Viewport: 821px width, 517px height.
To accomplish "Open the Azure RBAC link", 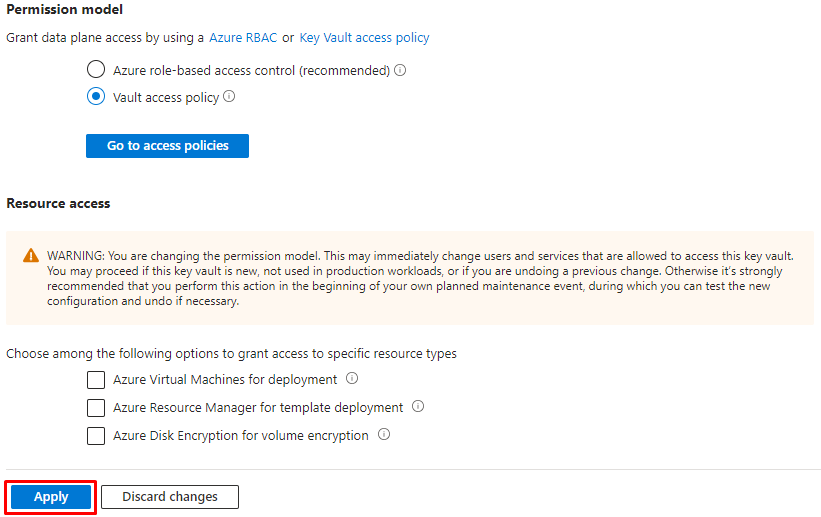I will point(243,38).
